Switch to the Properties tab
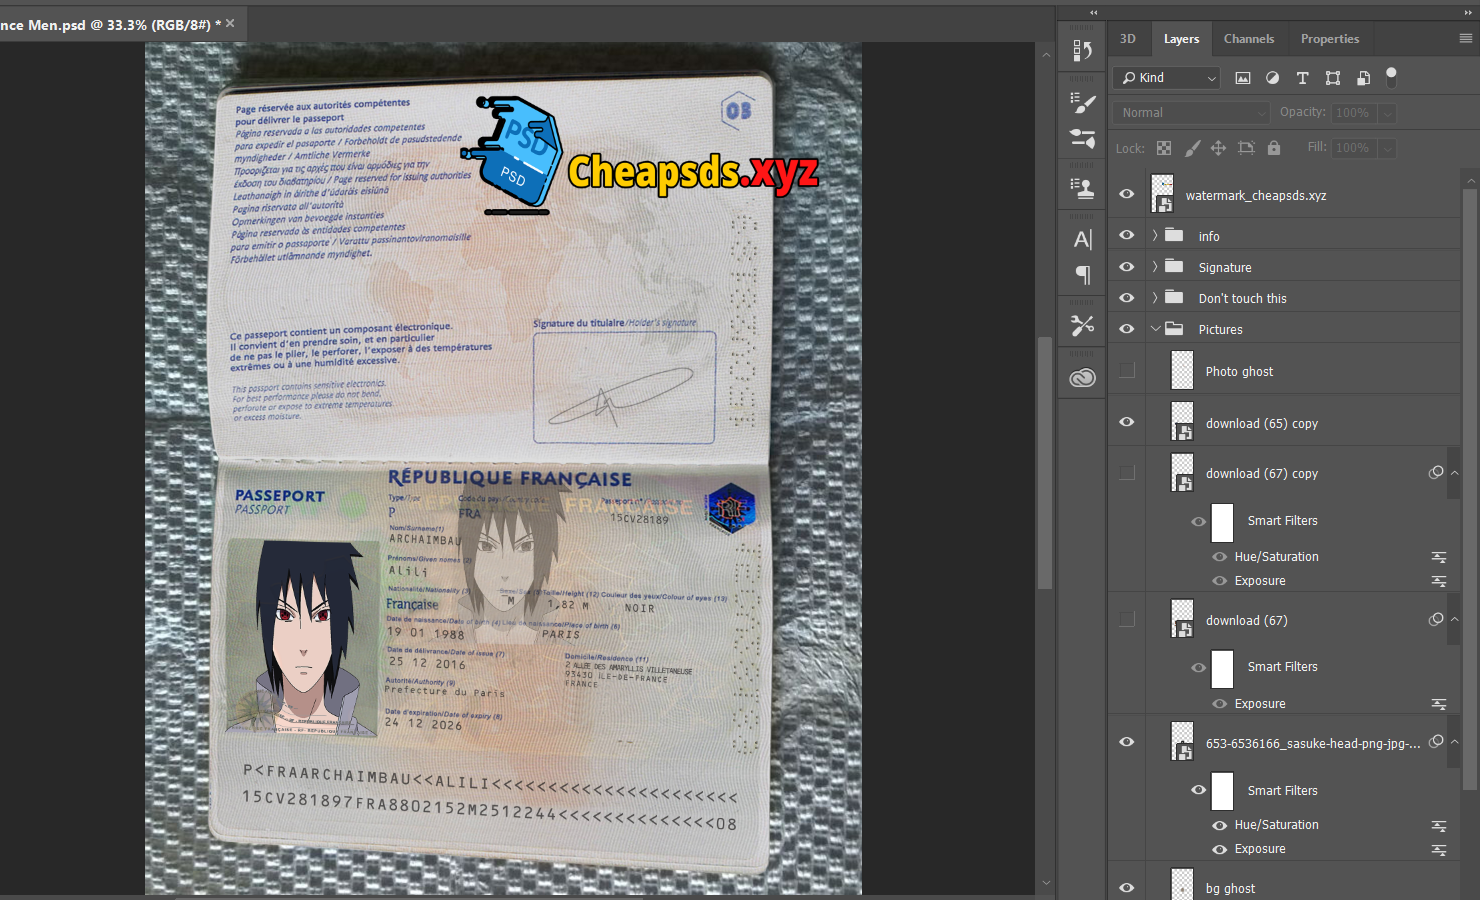The width and height of the screenshot is (1480, 900). (x=1329, y=39)
